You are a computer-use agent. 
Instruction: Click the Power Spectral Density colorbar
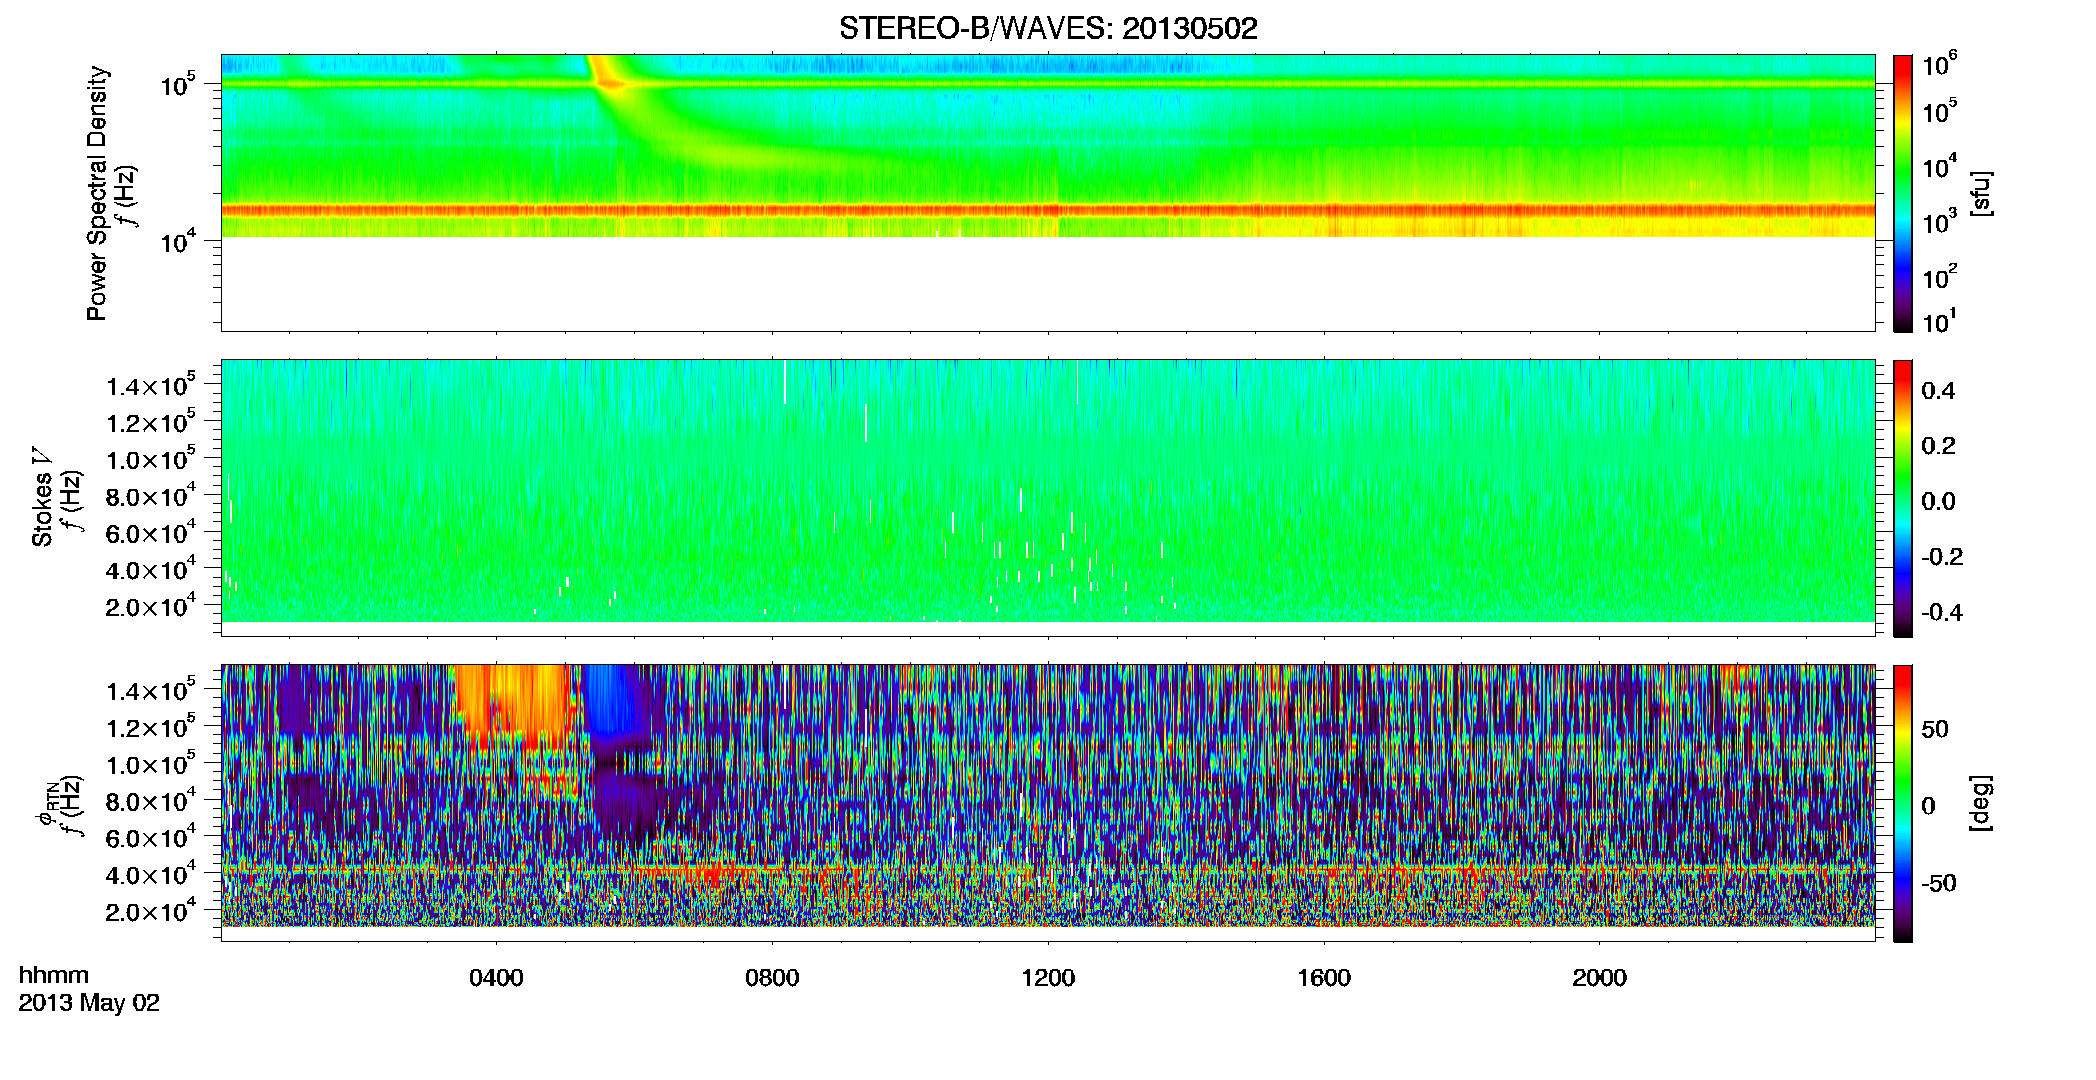(x=1903, y=193)
